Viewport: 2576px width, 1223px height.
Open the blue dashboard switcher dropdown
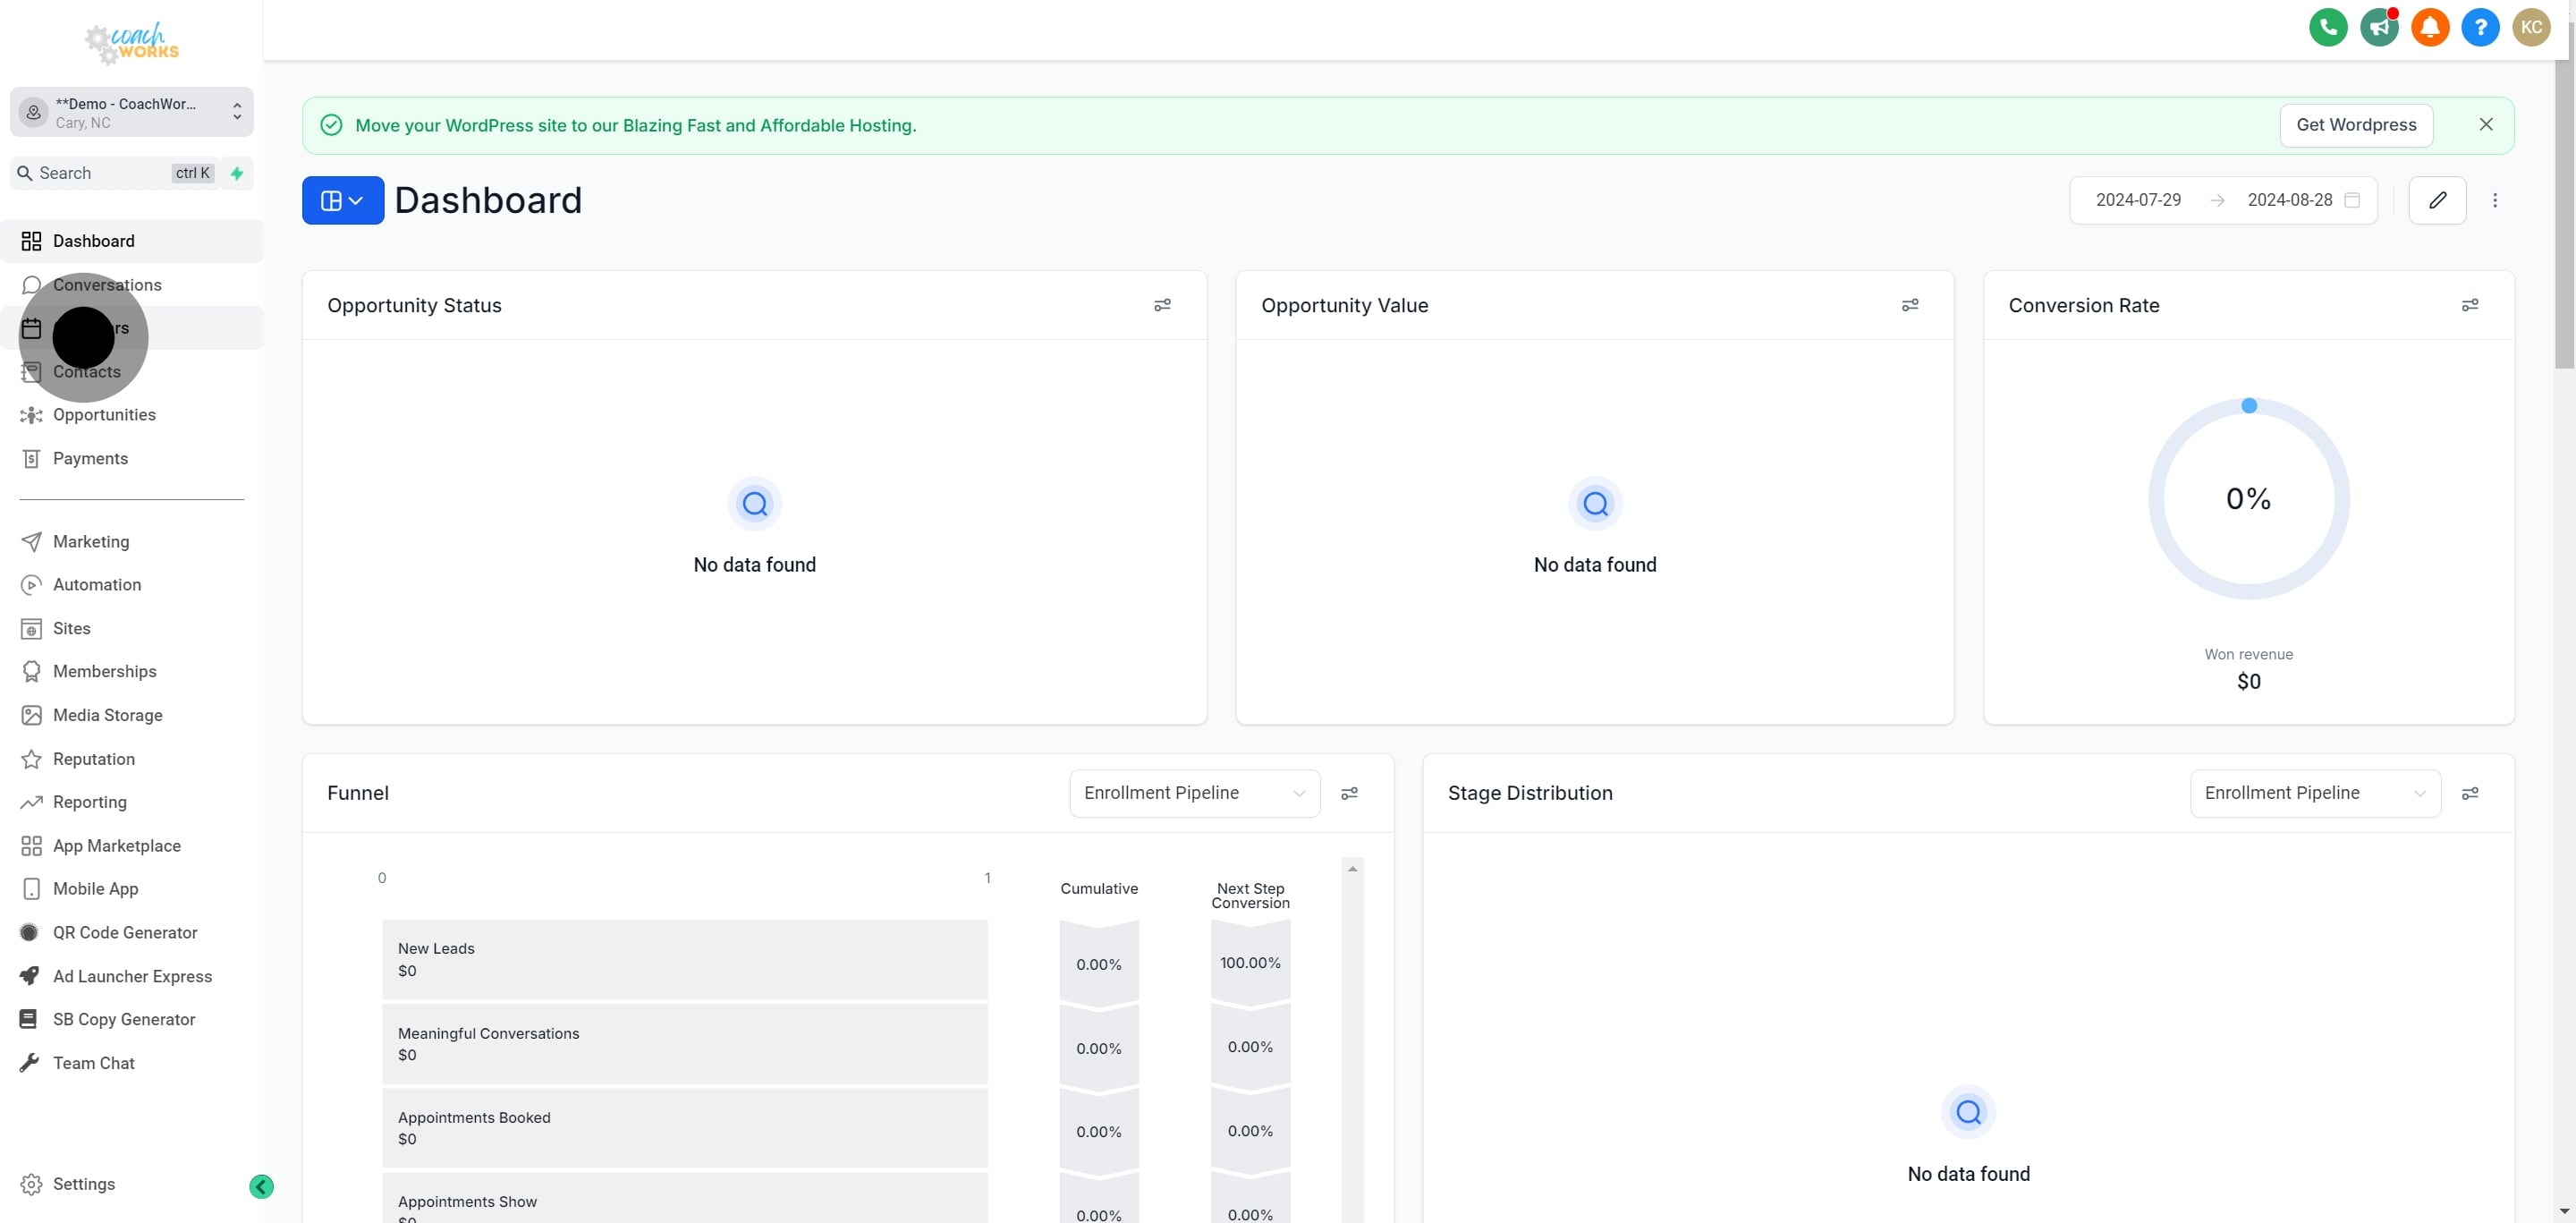tap(342, 200)
